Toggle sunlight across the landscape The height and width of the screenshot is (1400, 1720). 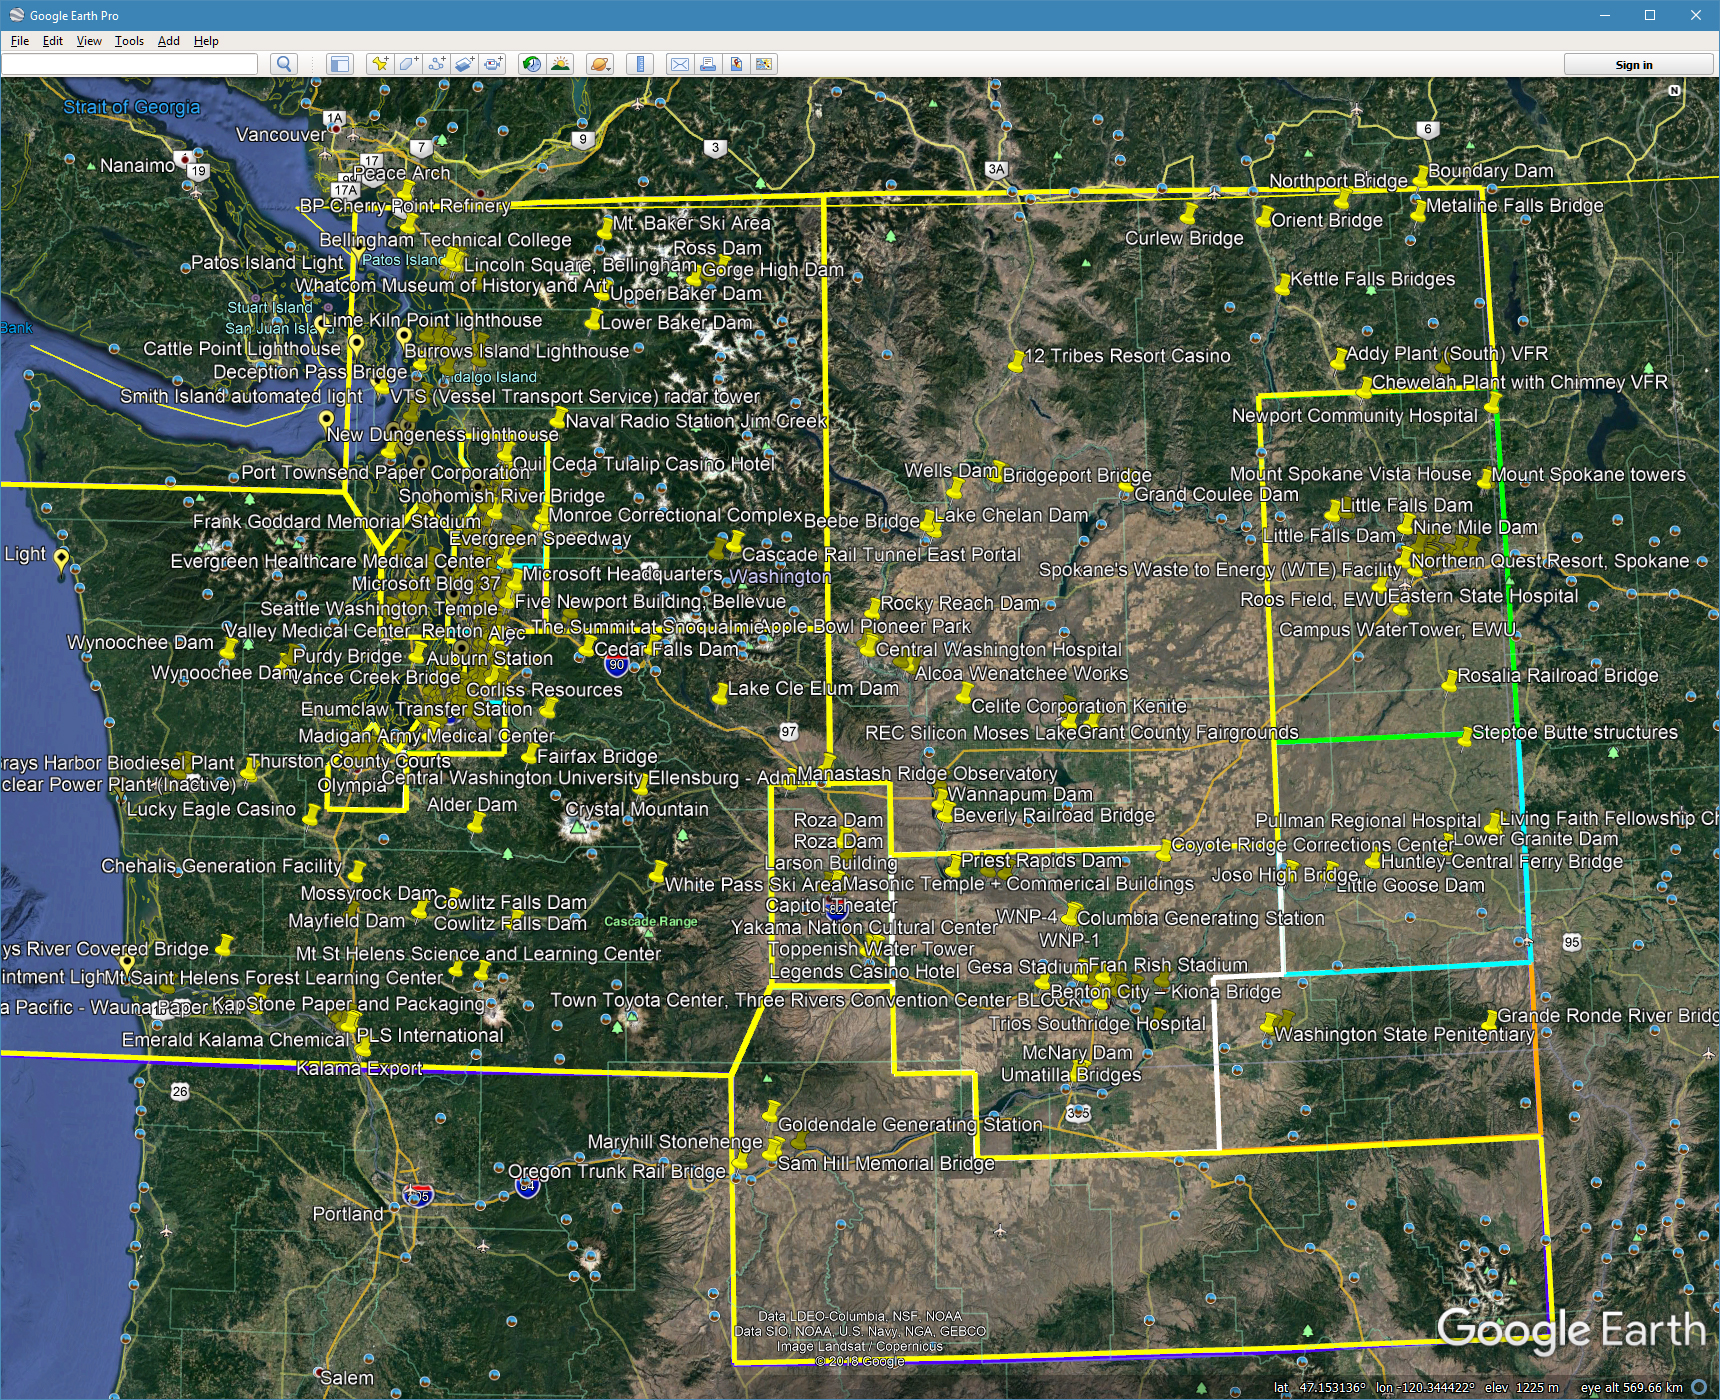point(561,64)
